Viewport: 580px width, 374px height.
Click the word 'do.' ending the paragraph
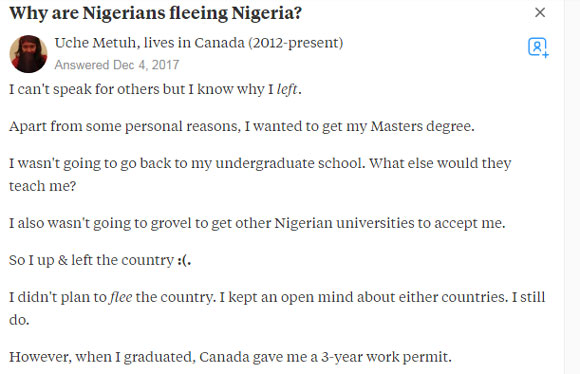pos(19,320)
